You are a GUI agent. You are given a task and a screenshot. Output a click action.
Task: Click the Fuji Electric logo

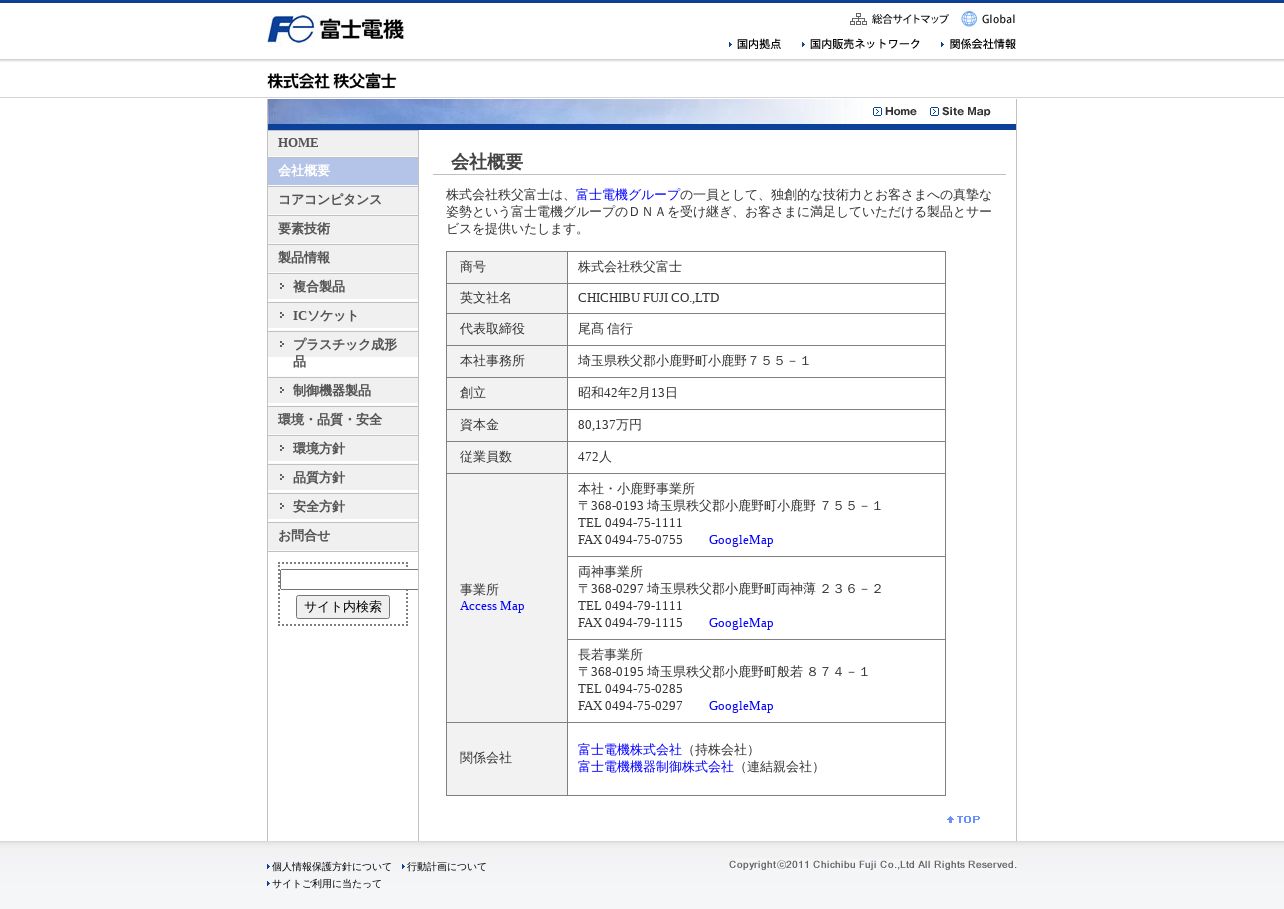pyautogui.click(x=335, y=30)
